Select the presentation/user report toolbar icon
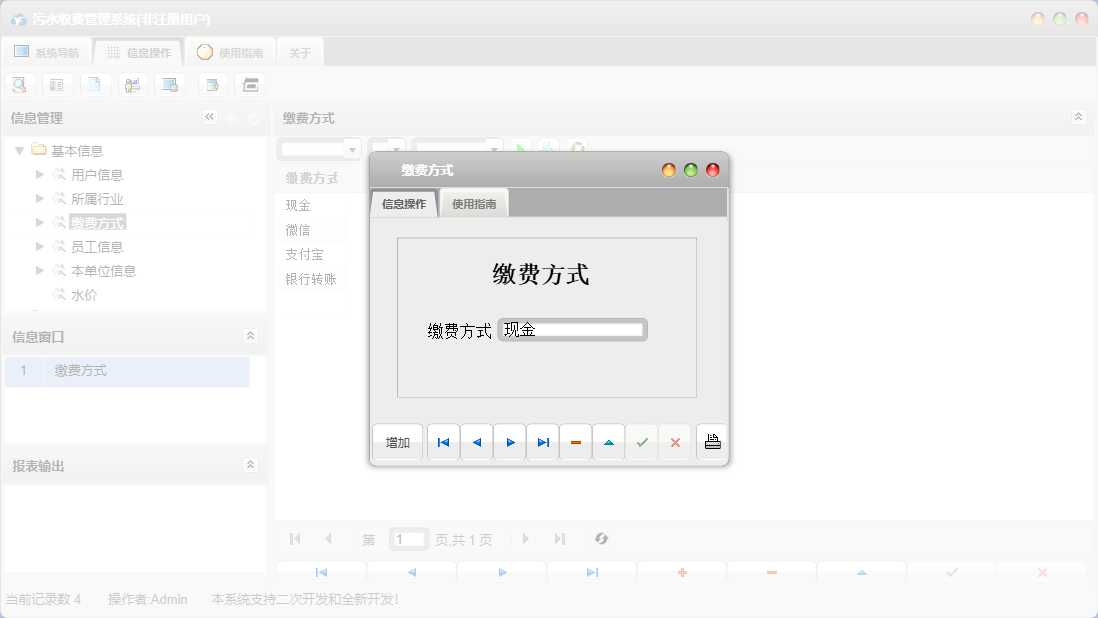1098x618 pixels. click(133, 84)
